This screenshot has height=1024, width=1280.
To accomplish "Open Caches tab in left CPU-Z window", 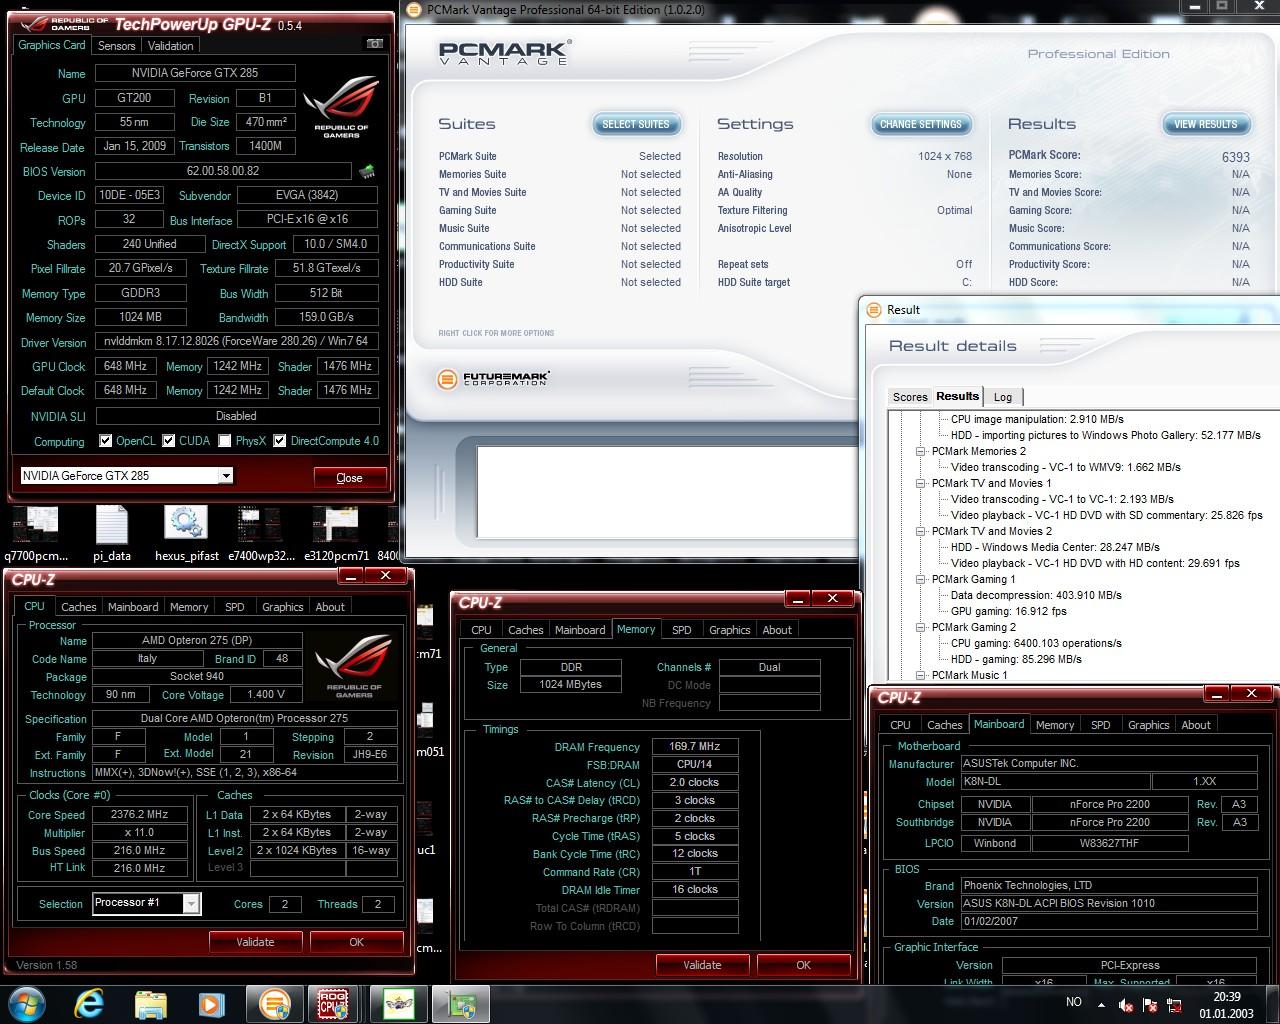I will click(x=79, y=607).
